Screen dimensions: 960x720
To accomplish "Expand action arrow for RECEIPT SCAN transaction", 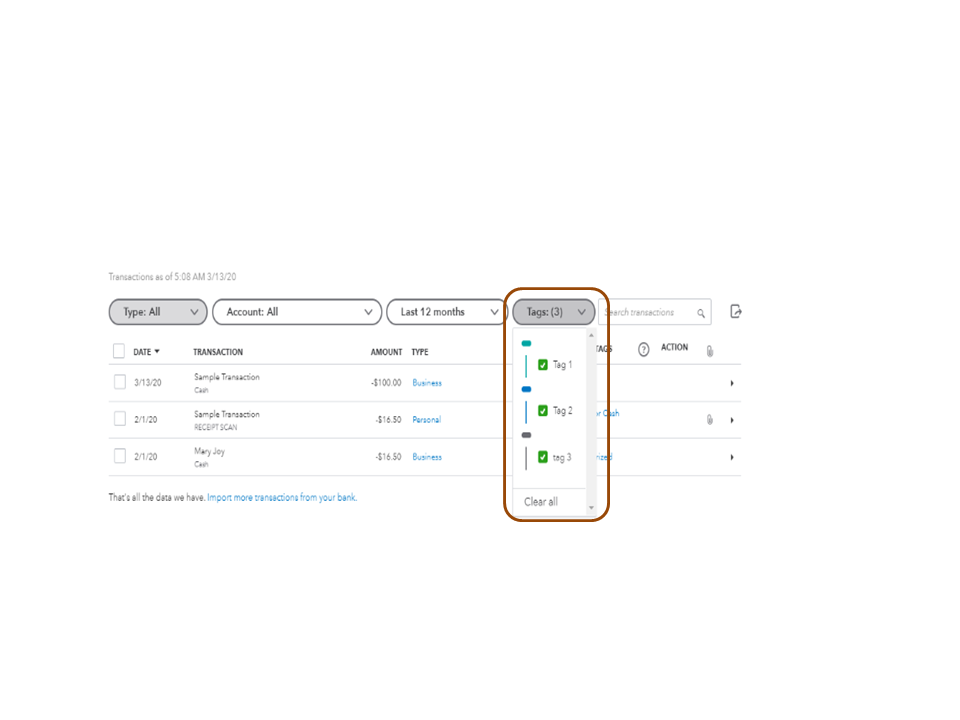I will (732, 420).
